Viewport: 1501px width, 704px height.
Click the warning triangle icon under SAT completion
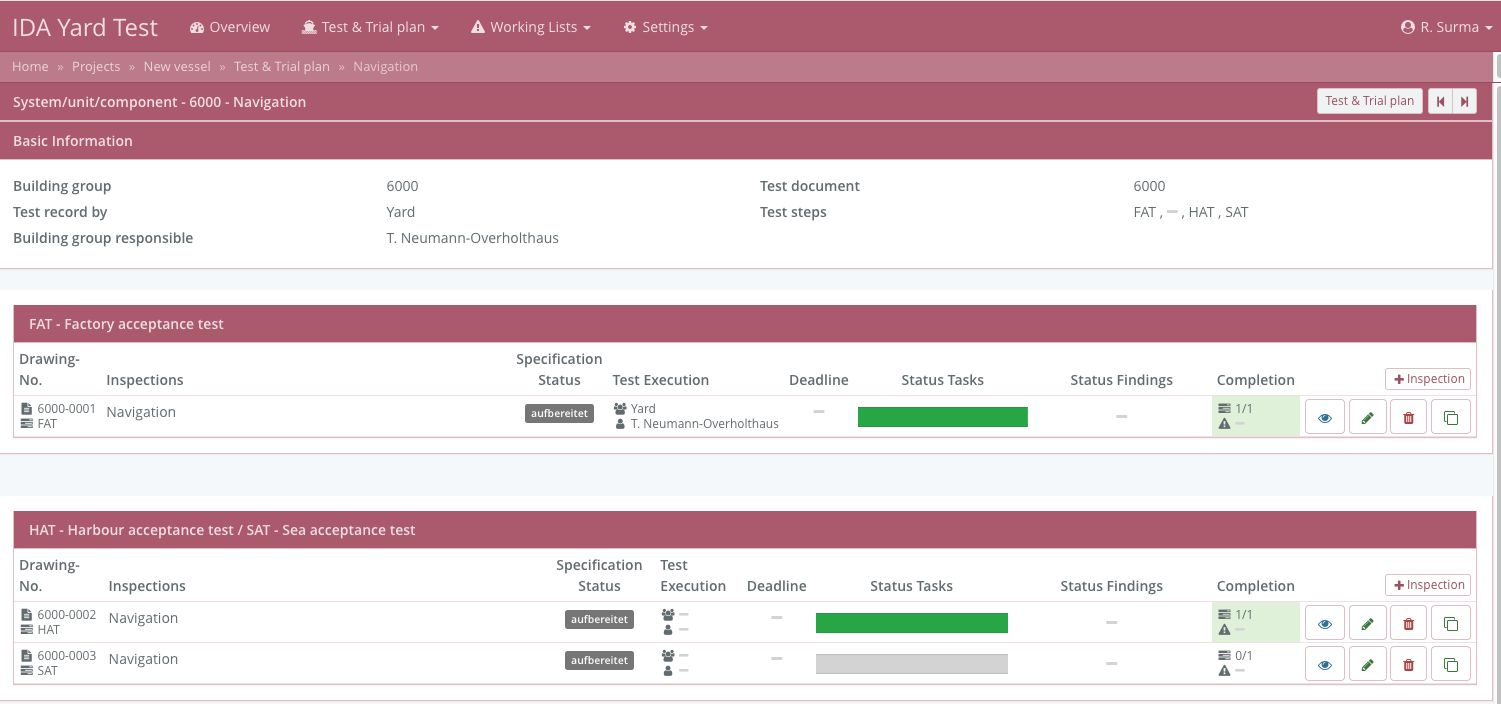click(1224, 668)
